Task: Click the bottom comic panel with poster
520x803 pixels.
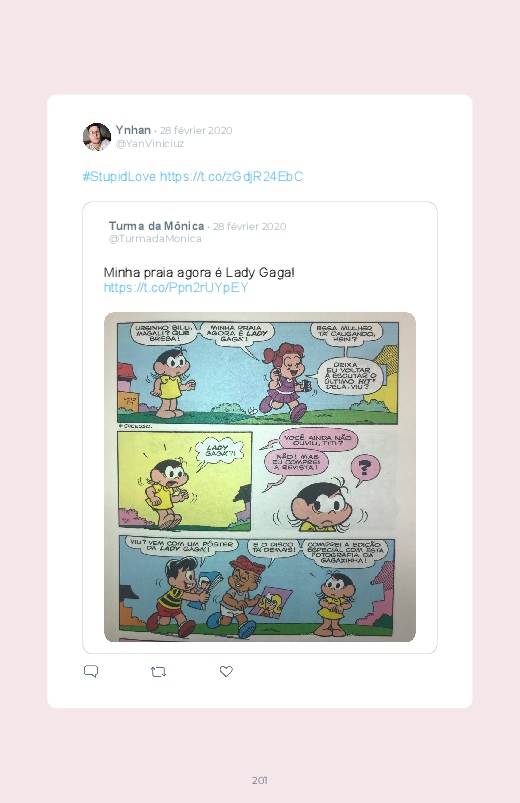Action: coord(257,585)
